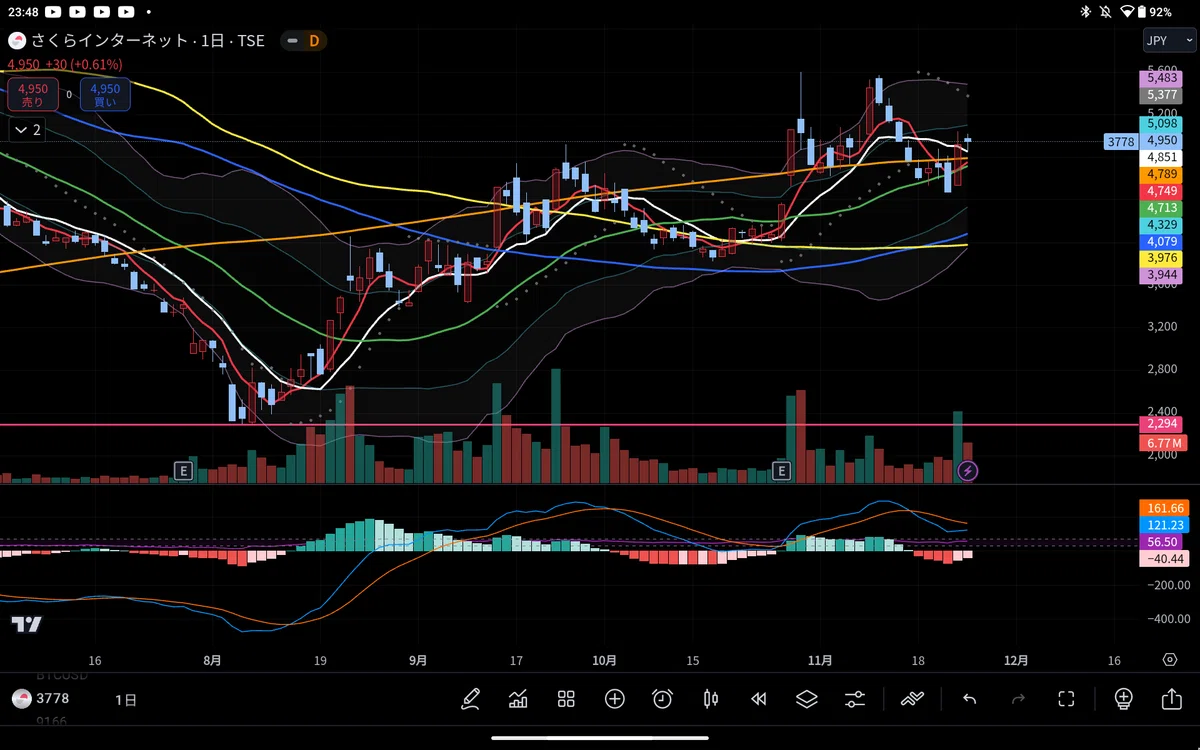Tap the 4,950 買い buy button

tap(104, 95)
